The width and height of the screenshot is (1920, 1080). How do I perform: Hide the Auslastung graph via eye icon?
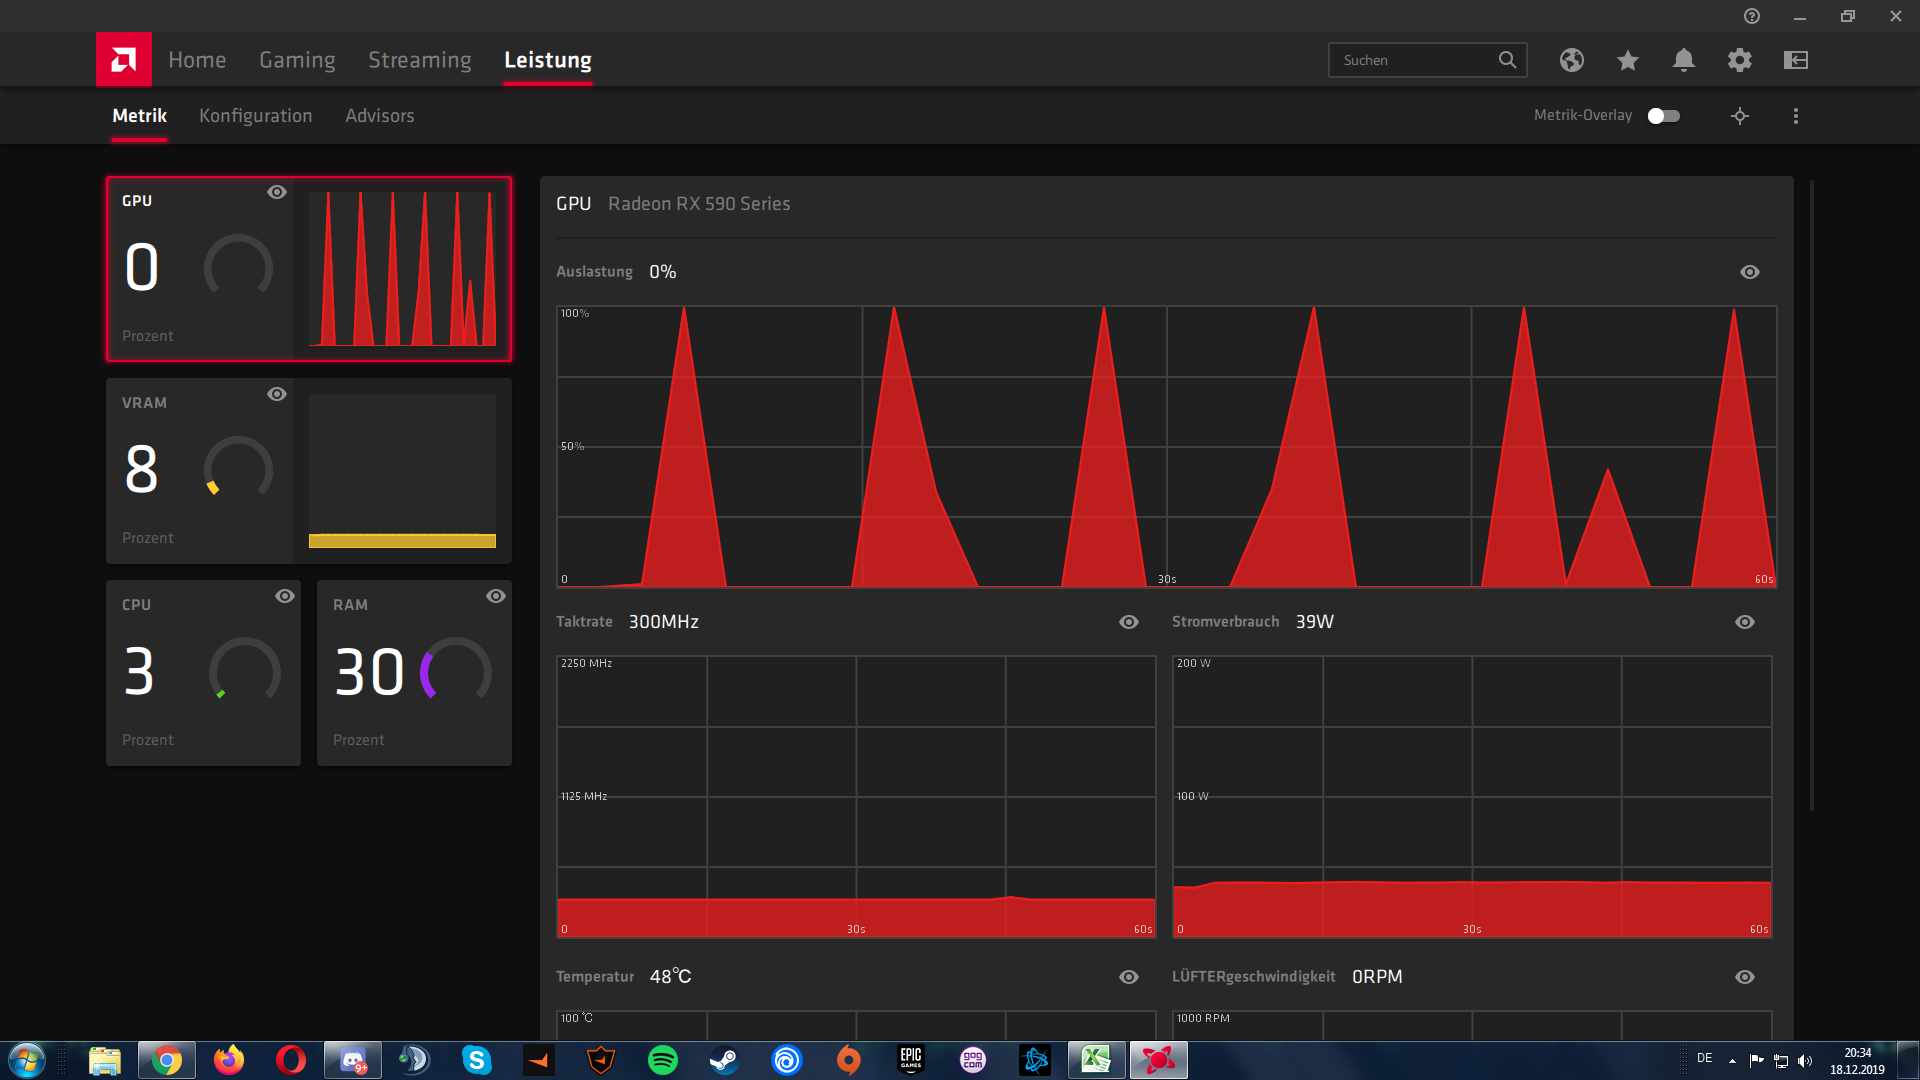(x=1749, y=272)
